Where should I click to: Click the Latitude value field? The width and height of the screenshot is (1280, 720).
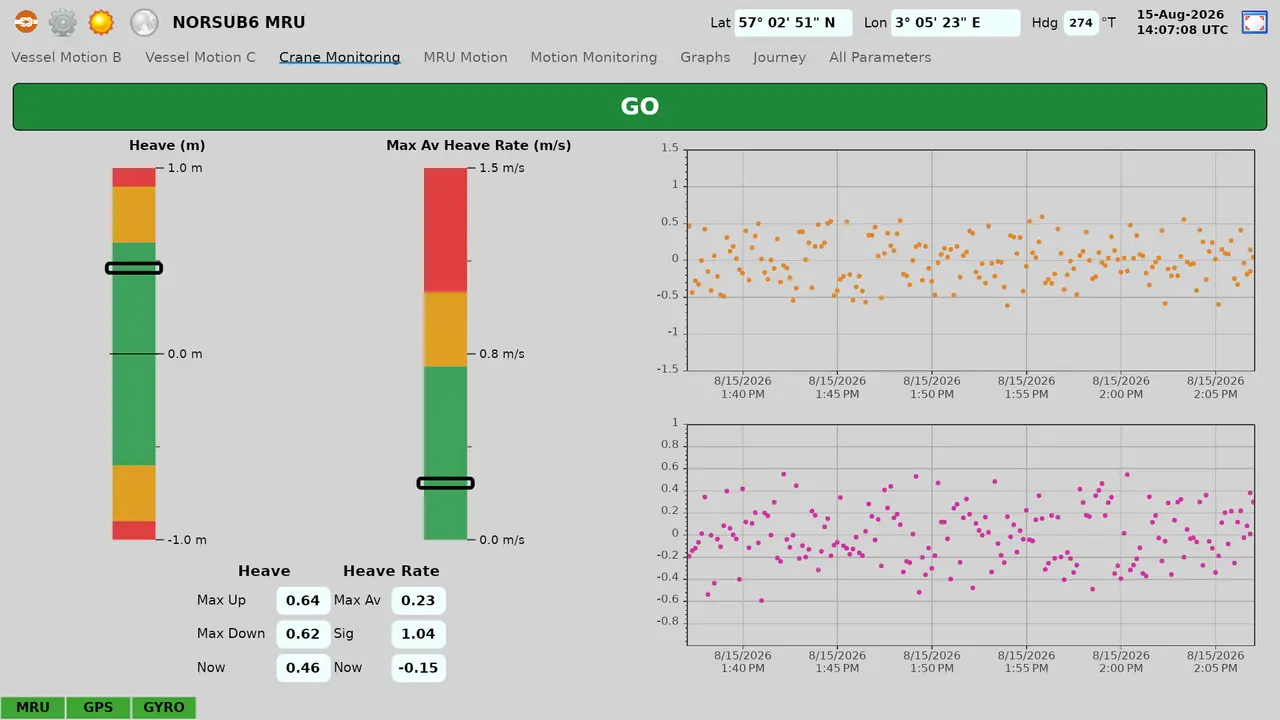(793, 22)
